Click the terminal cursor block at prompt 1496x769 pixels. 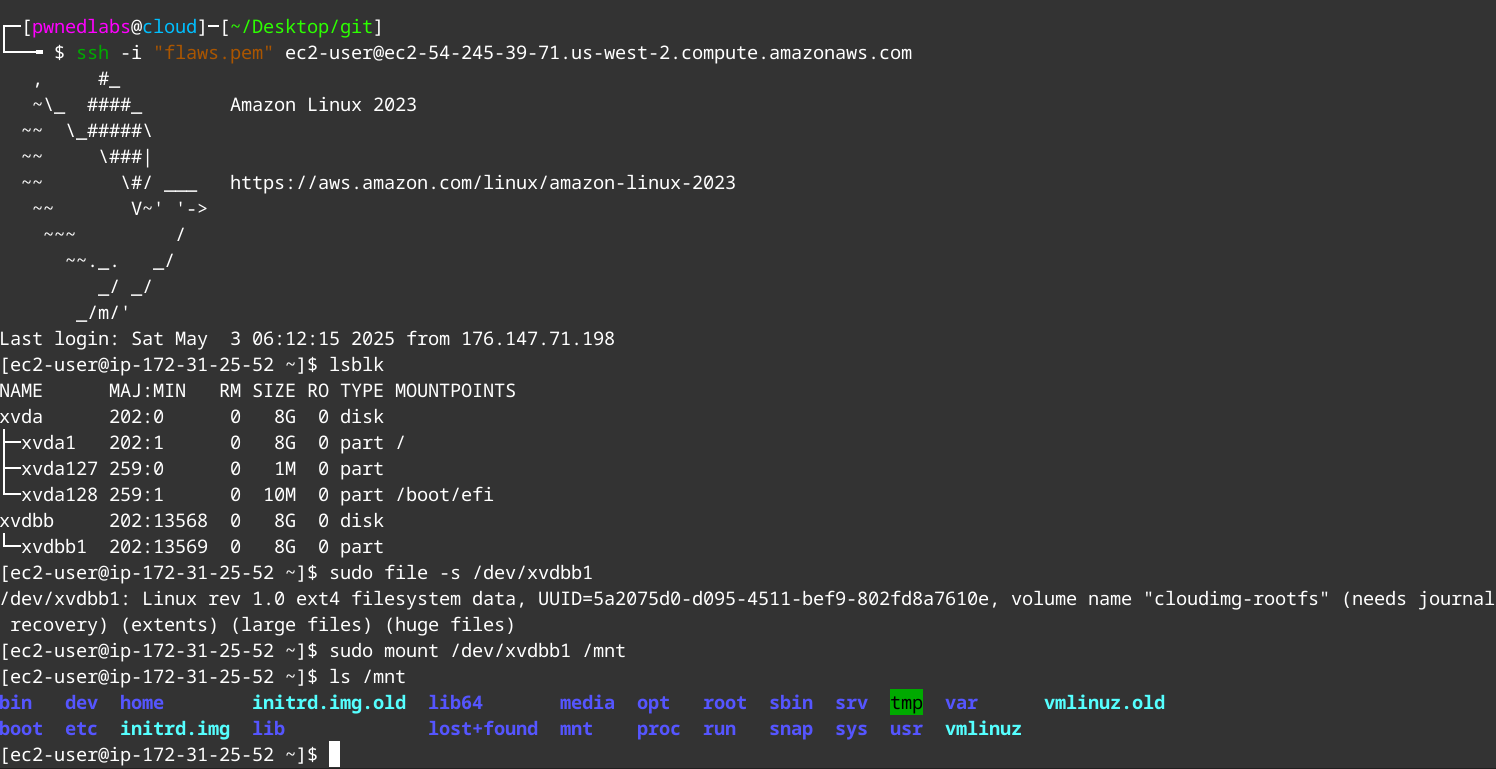[334, 755]
